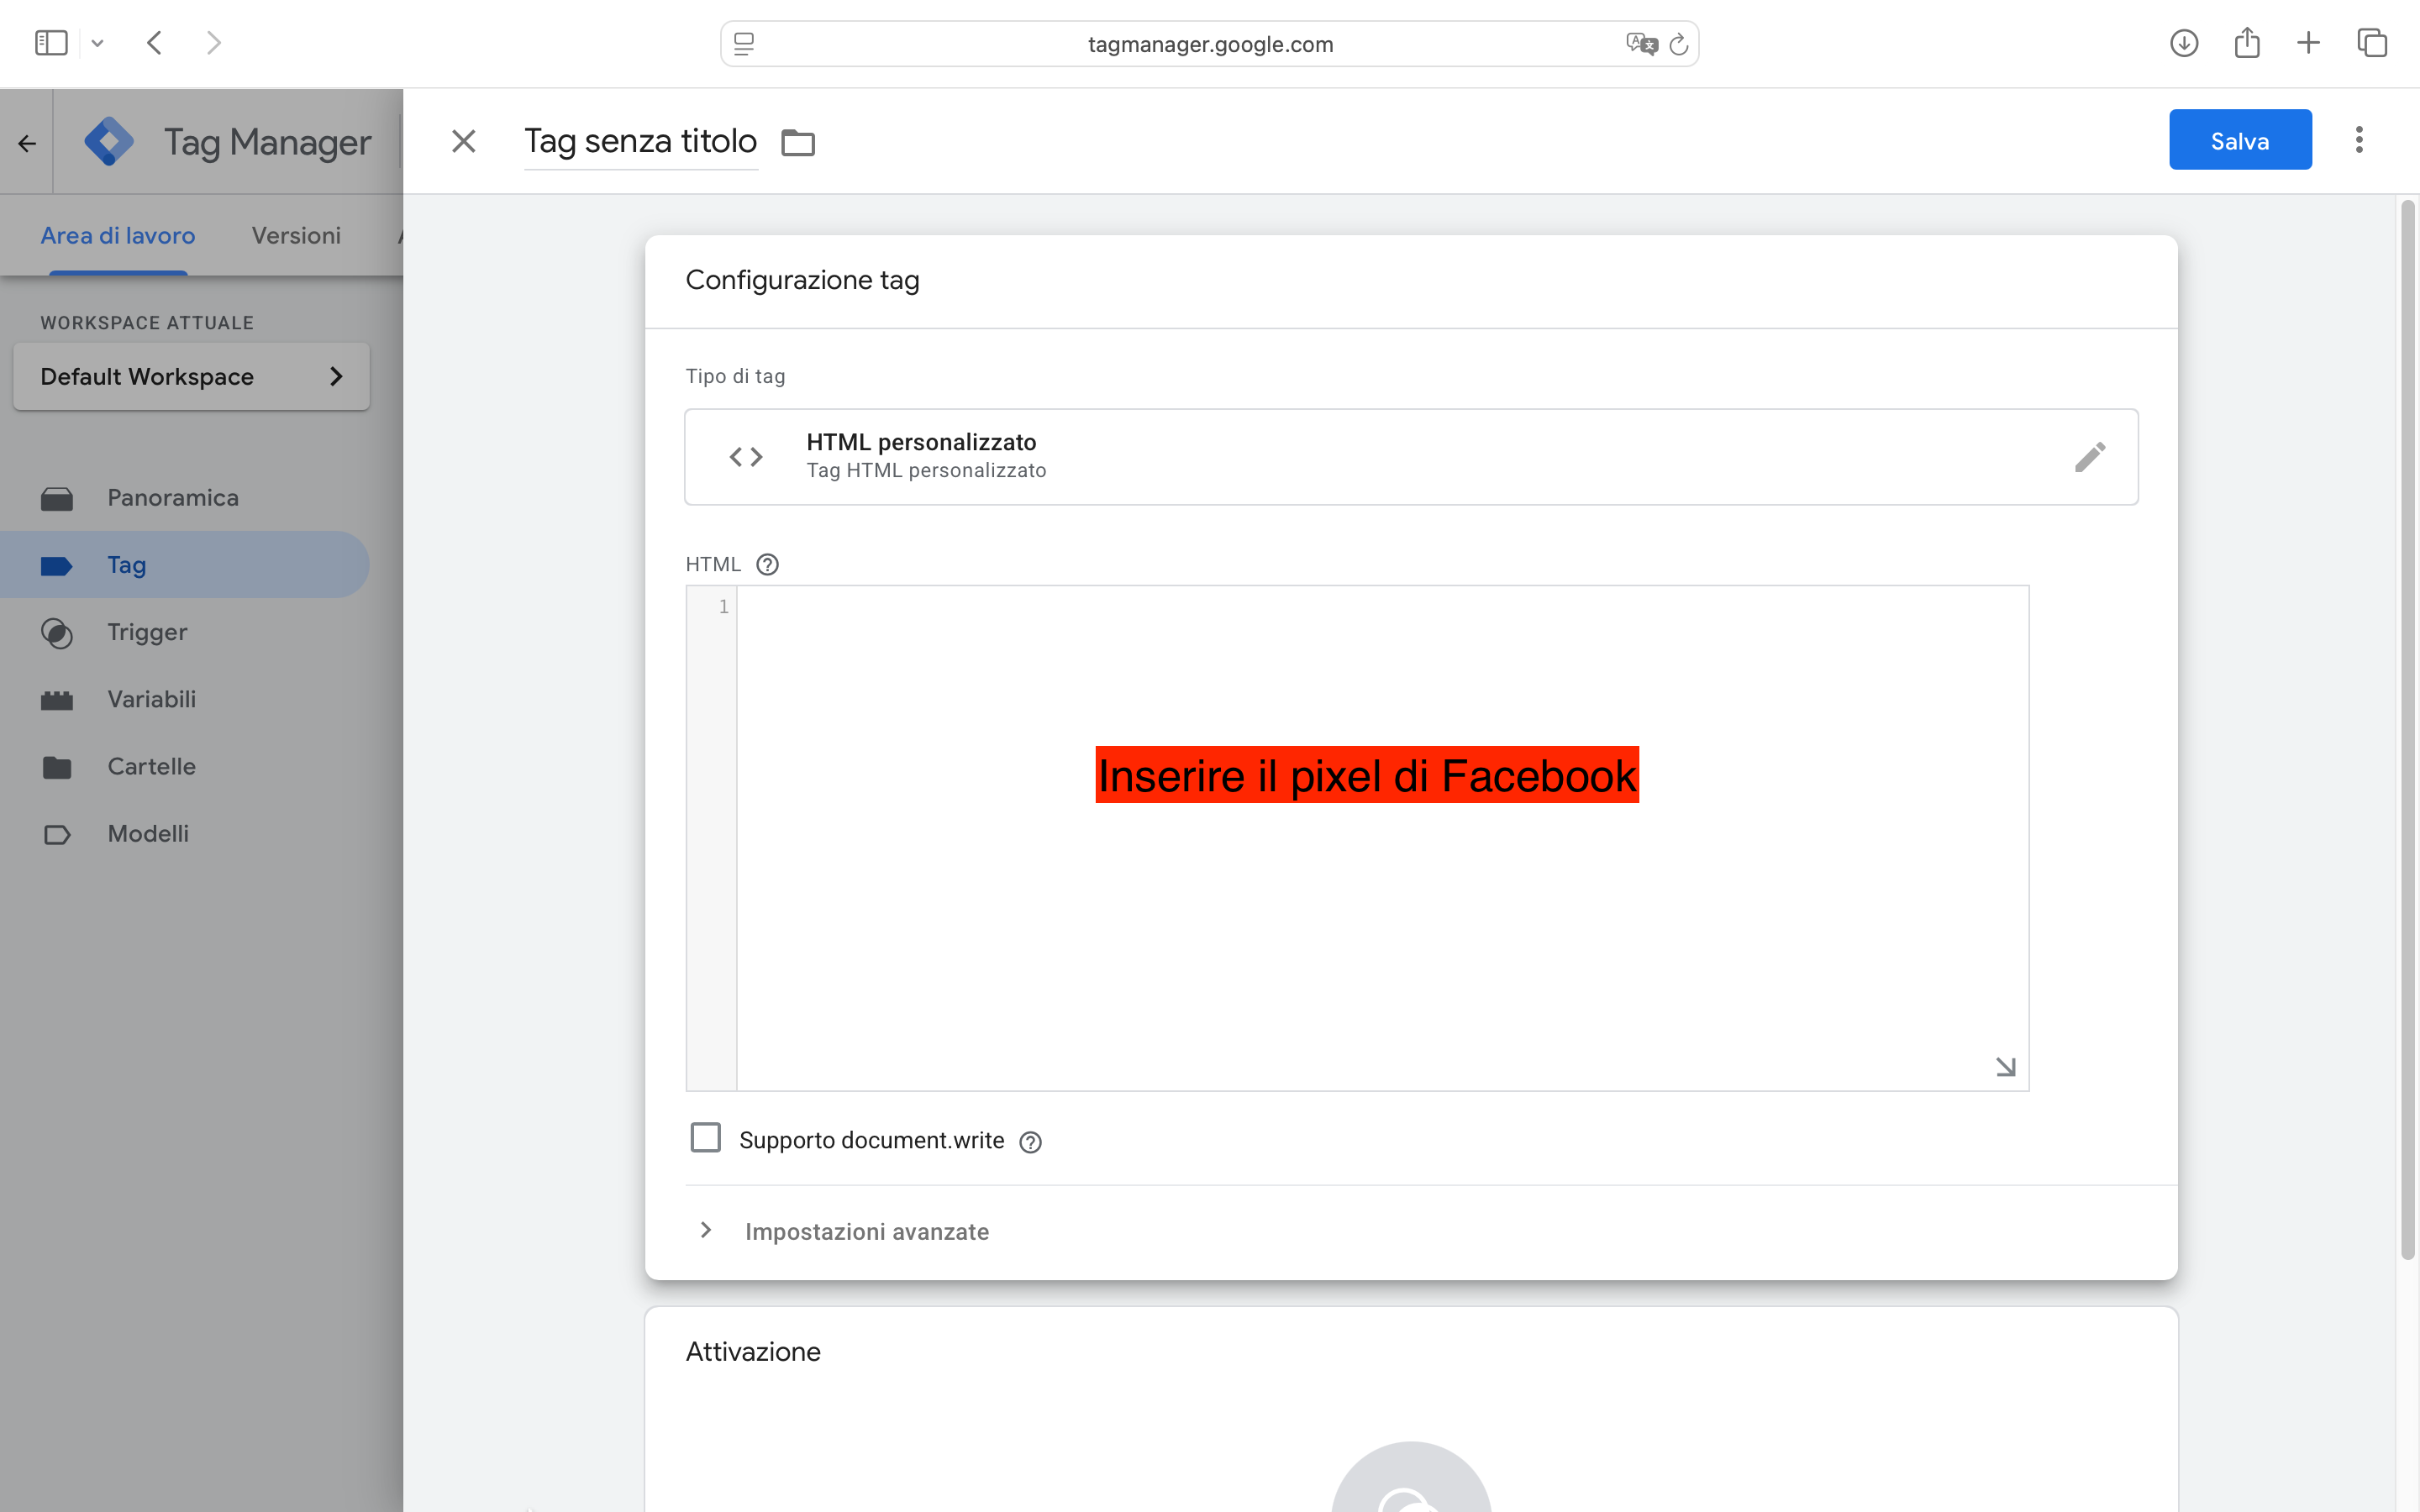
Task: Open Variabili in the left sidebar
Action: tap(151, 699)
